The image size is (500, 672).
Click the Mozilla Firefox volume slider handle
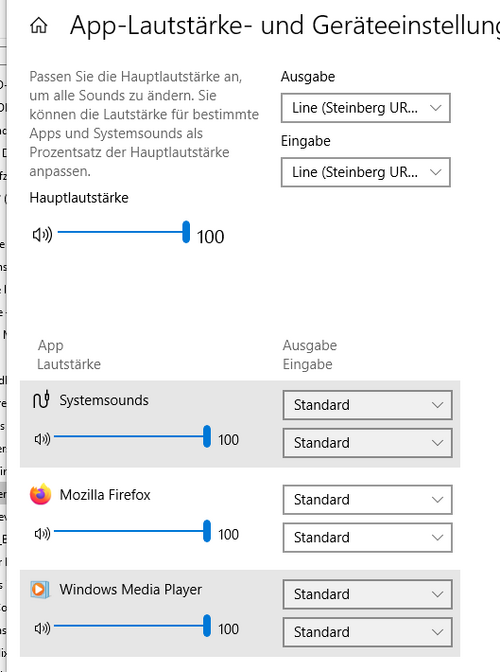tap(207, 531)
